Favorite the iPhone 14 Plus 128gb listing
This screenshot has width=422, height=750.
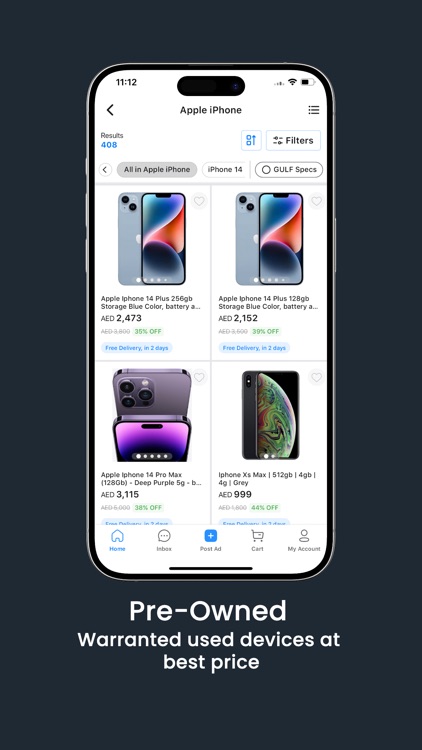(x=316, y=201)
